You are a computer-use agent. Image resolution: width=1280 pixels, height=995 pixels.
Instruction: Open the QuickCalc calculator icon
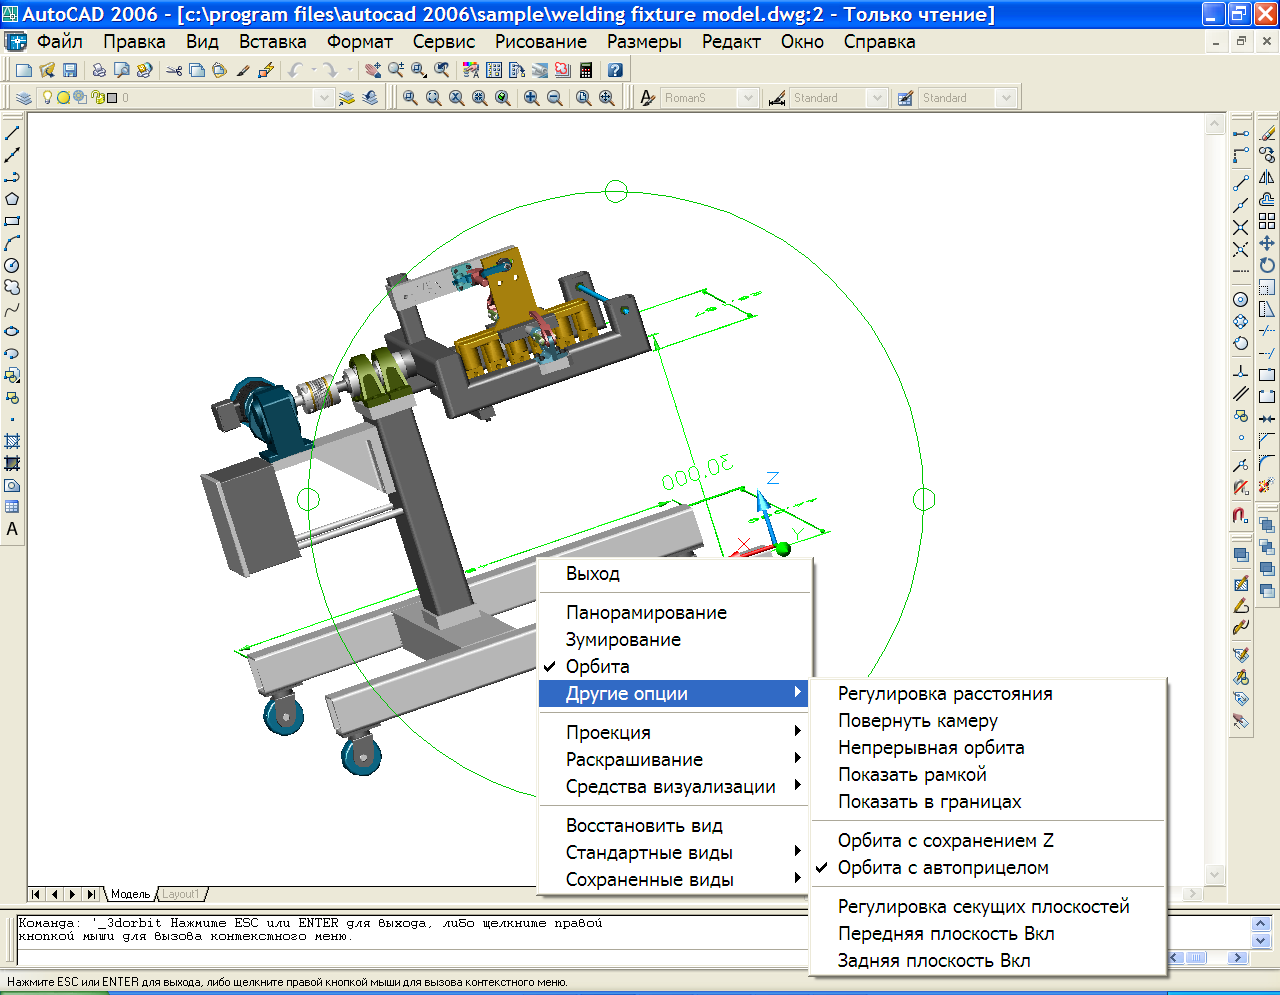pos(586,70)
